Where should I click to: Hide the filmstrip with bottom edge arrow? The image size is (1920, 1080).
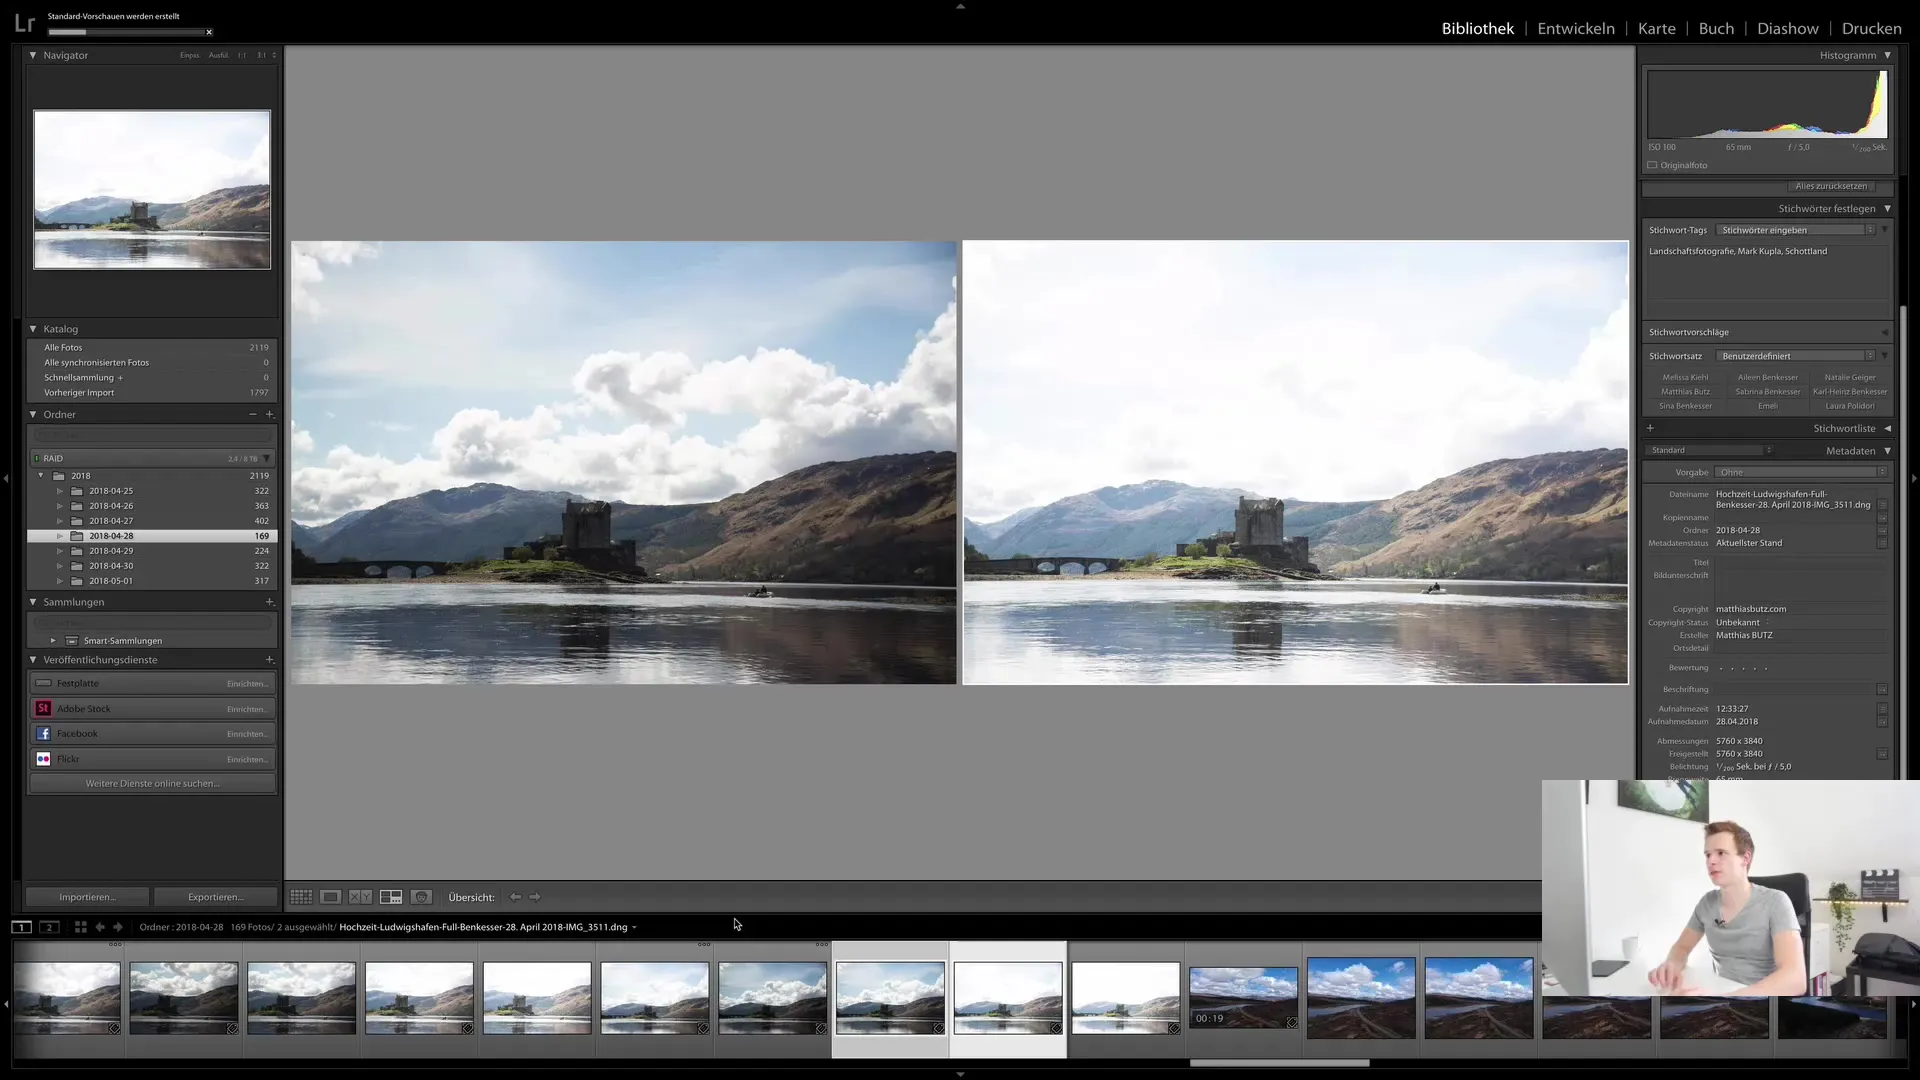point(960,1074)
